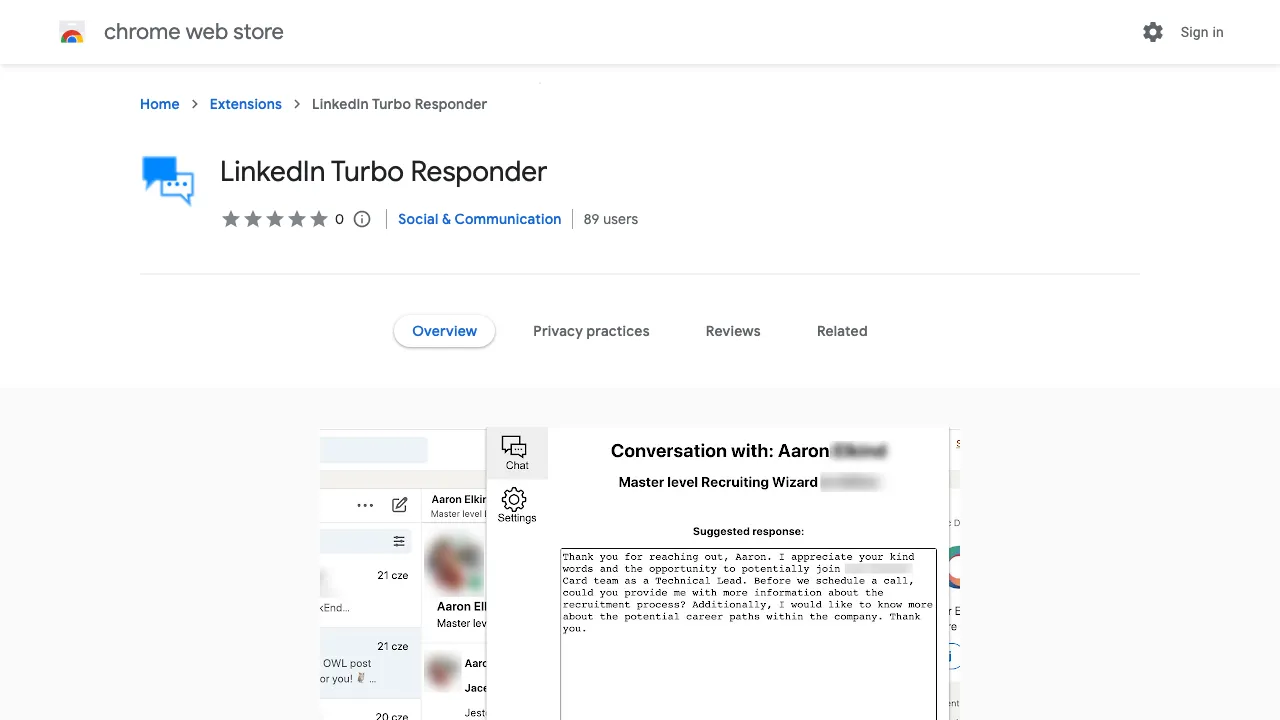Click the rating info circle icon
The width and height of the screenshot is (1280, 720).
[362, 219]
